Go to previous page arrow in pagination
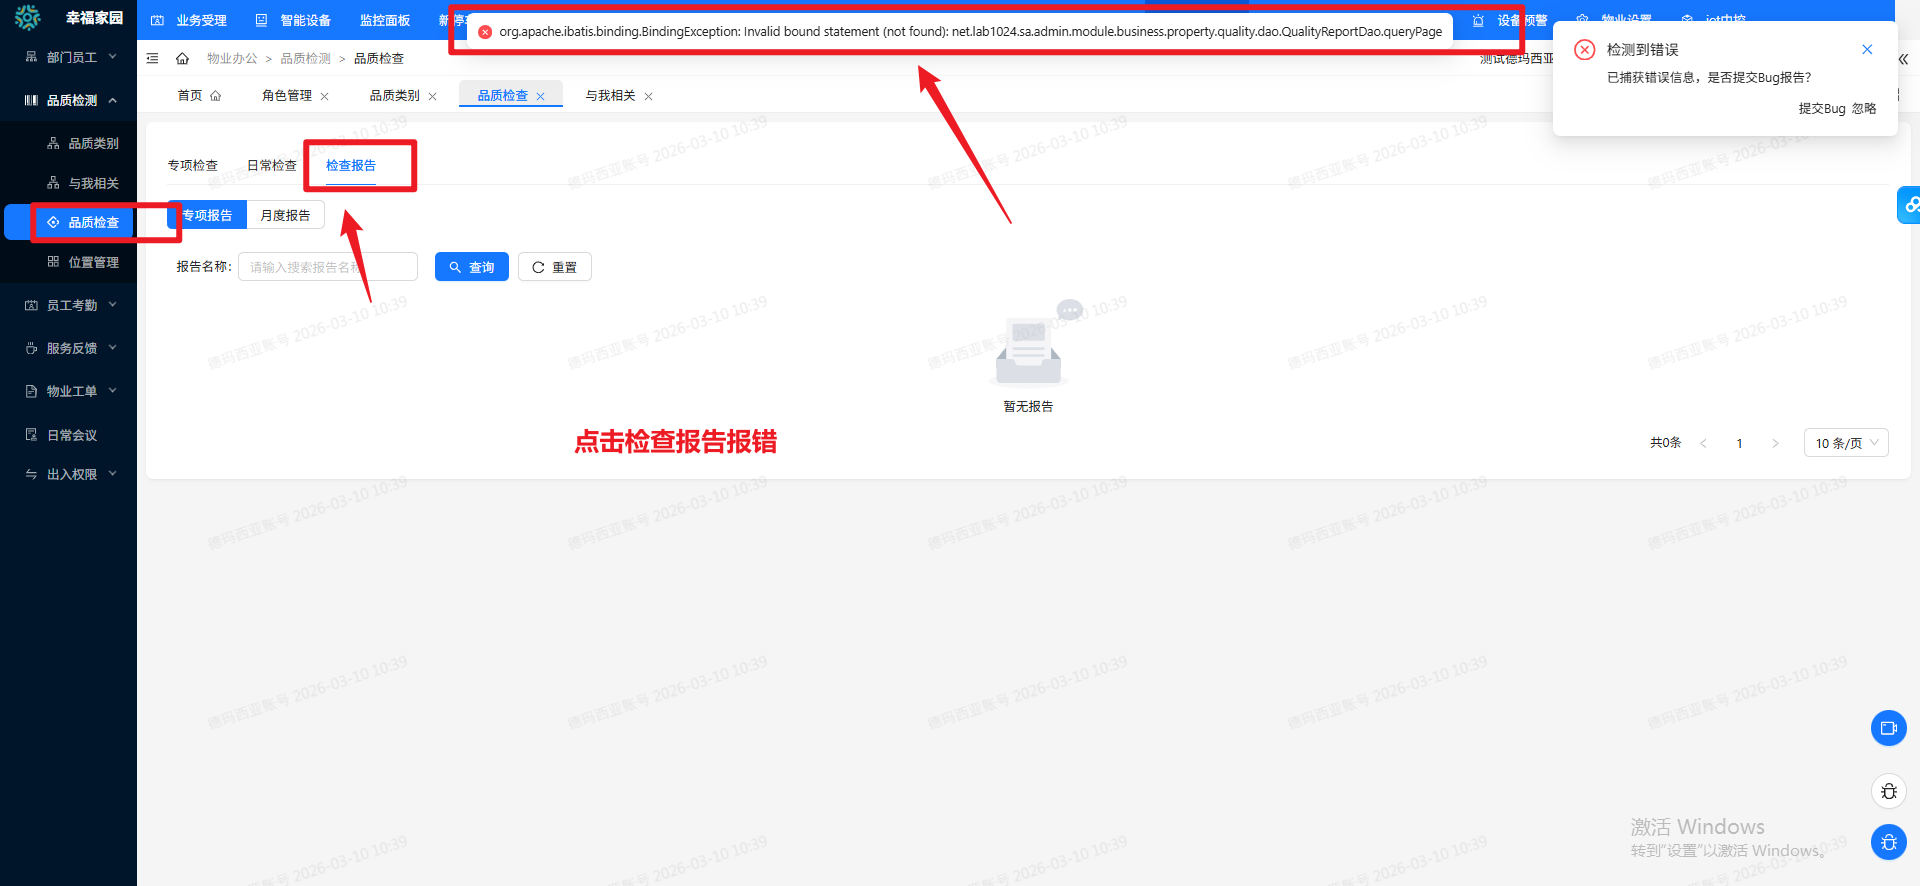This screenshot has height=886, width=1920. tap(1703, 443)
